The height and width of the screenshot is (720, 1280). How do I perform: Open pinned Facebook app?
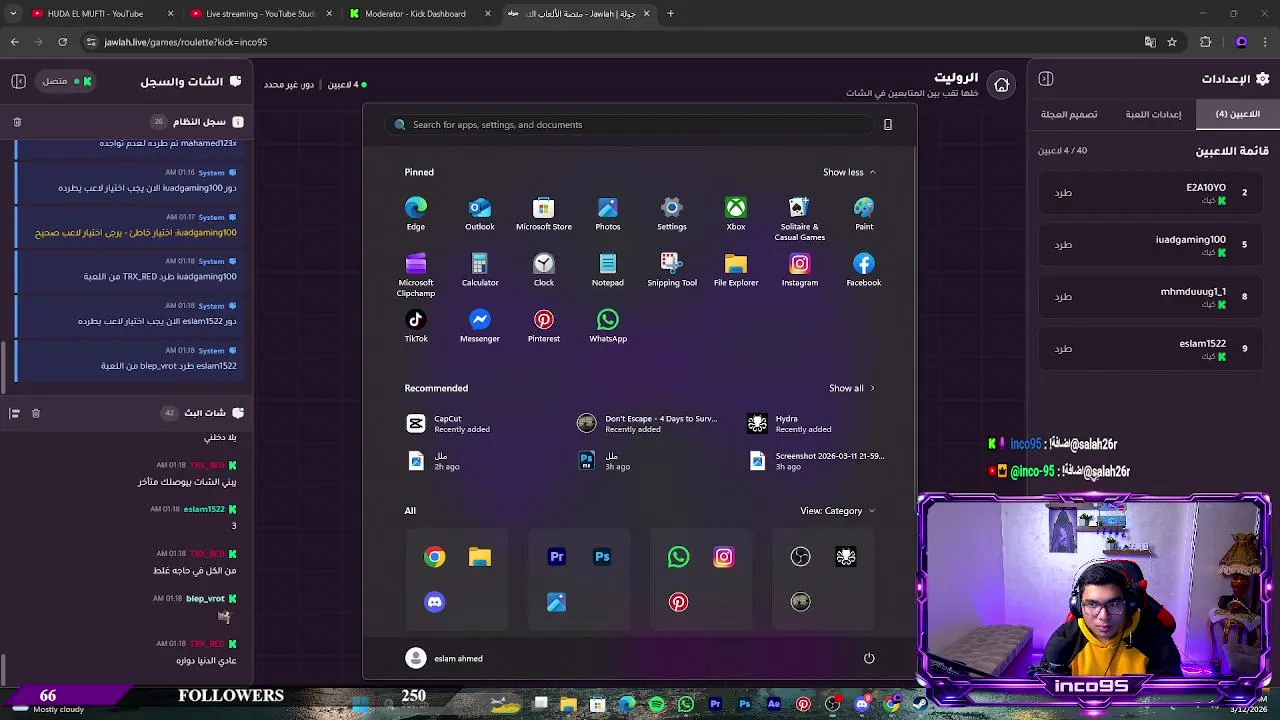pyautogui.click(x=864, y=269)
